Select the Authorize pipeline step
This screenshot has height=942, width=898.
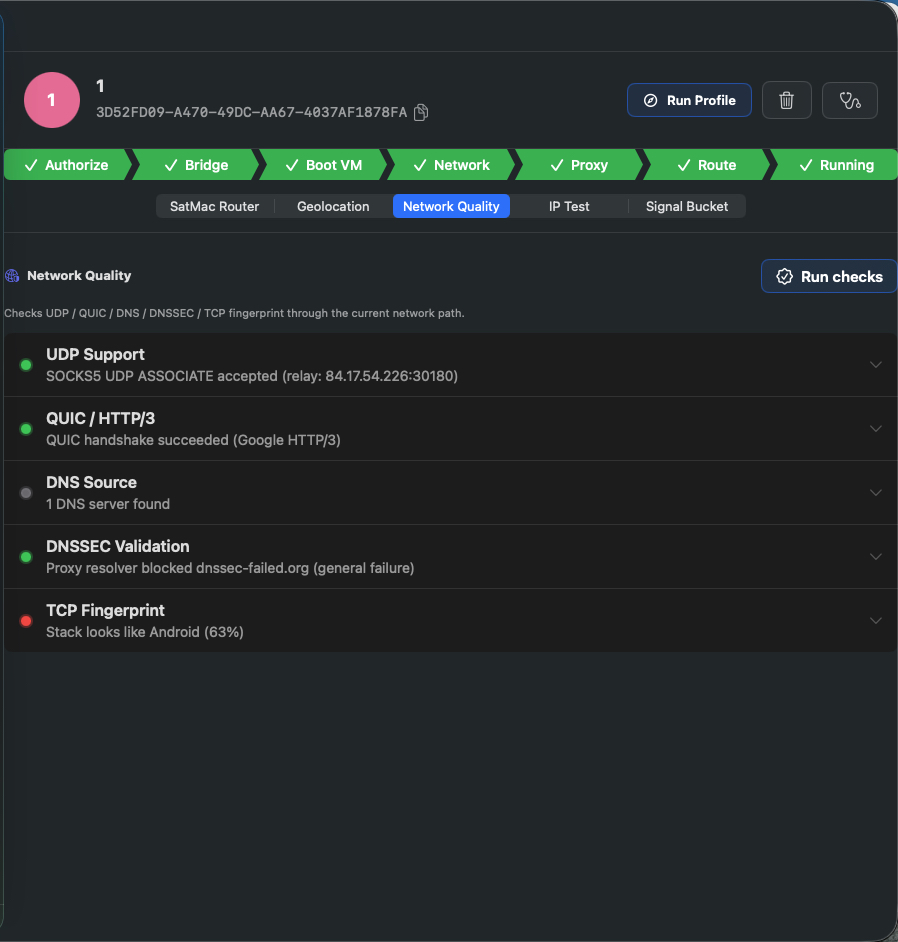click(x=66, y=165)
